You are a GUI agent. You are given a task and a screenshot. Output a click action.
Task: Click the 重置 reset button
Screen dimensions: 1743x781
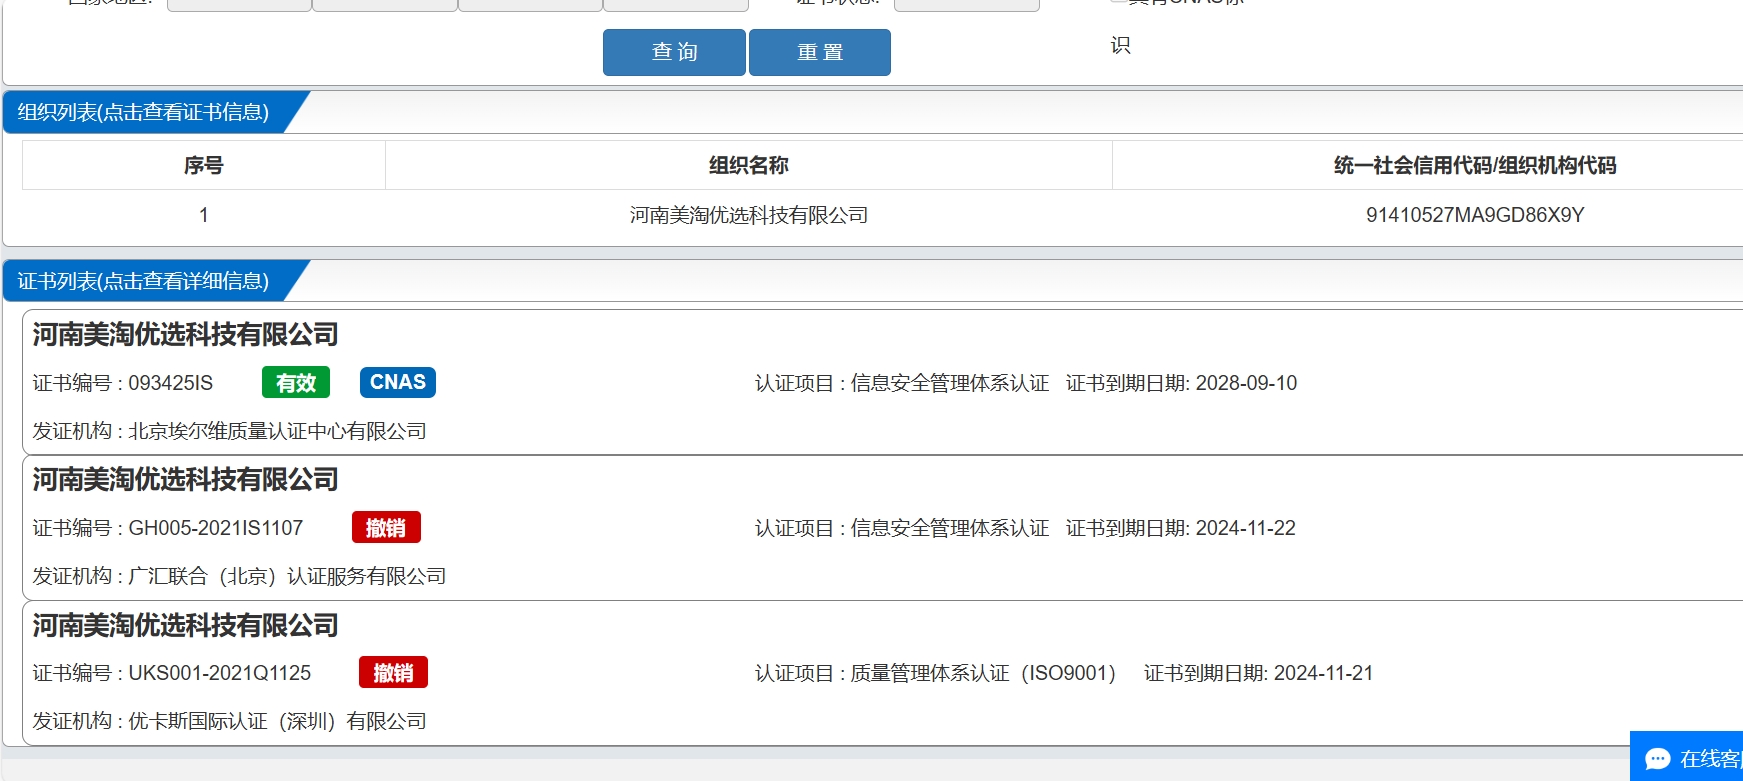pos(820,52)
